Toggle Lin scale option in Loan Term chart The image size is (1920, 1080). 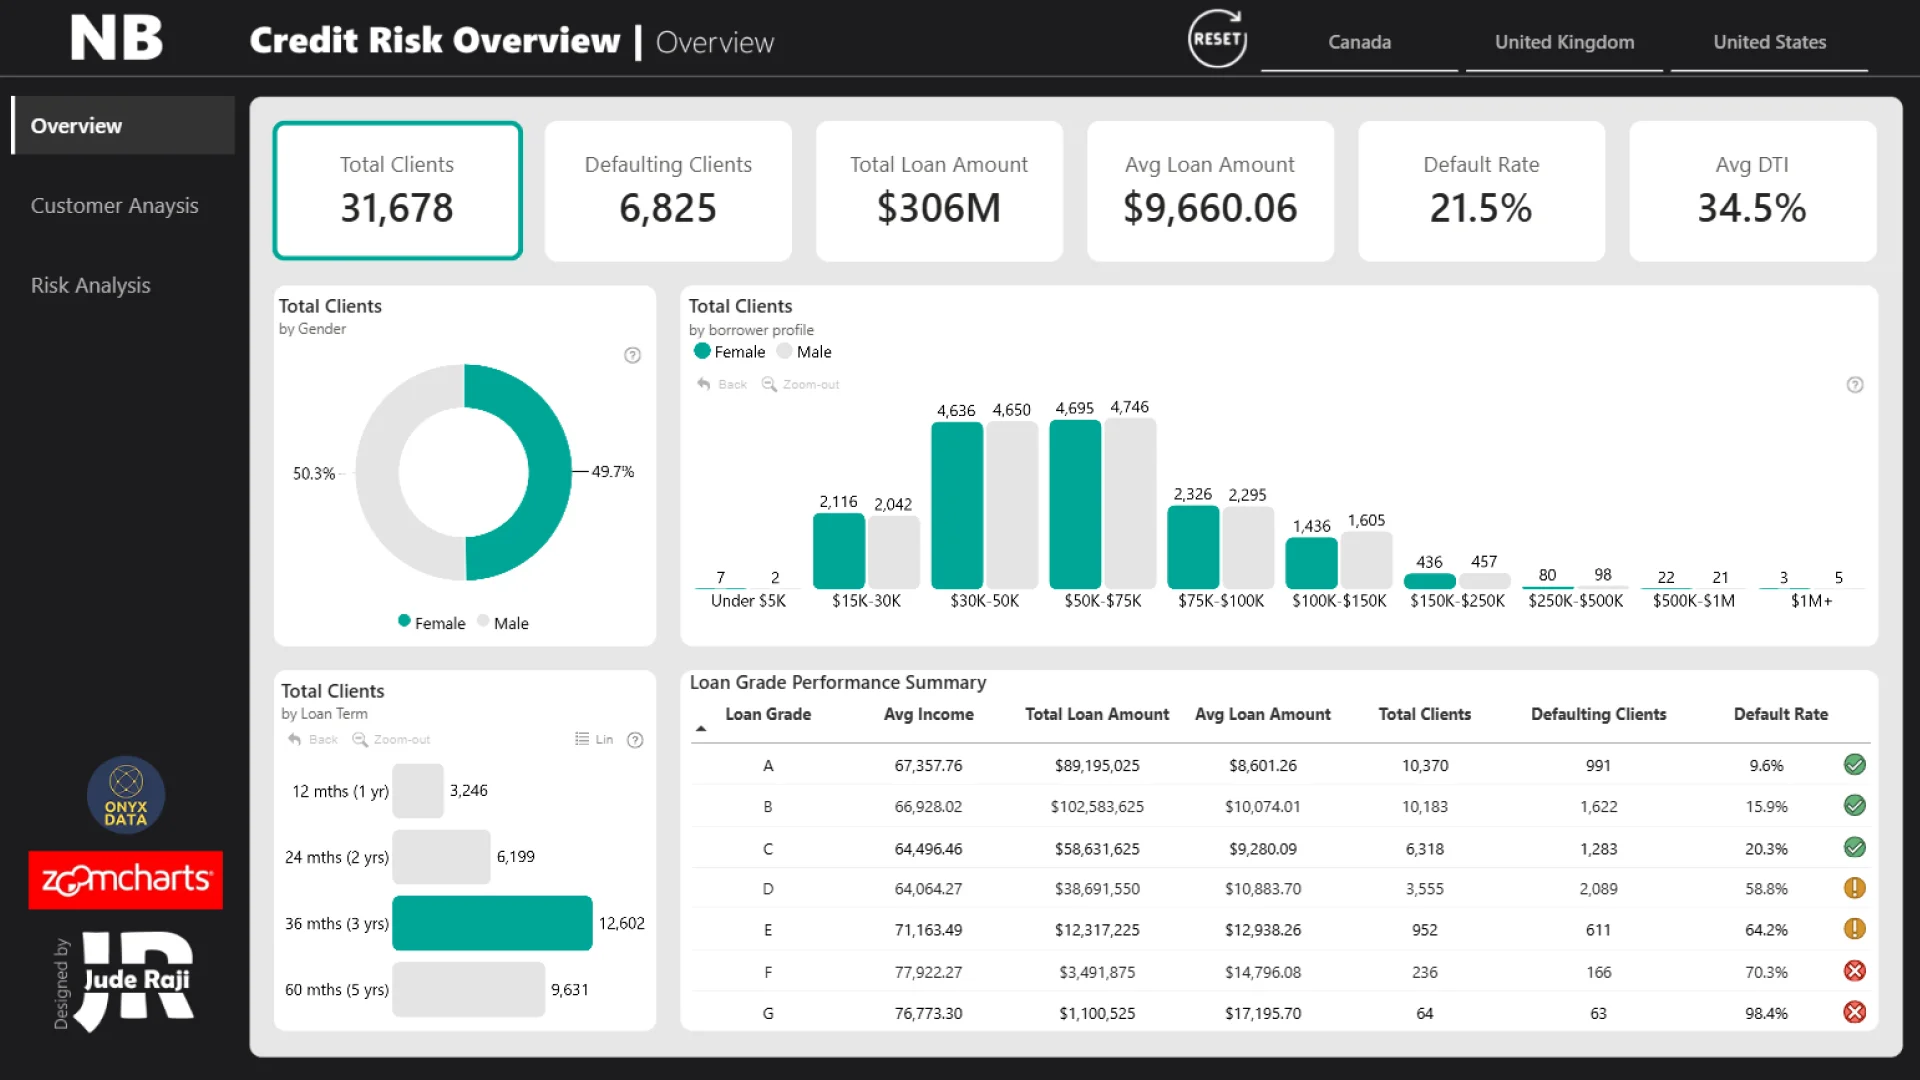(594, 740)
